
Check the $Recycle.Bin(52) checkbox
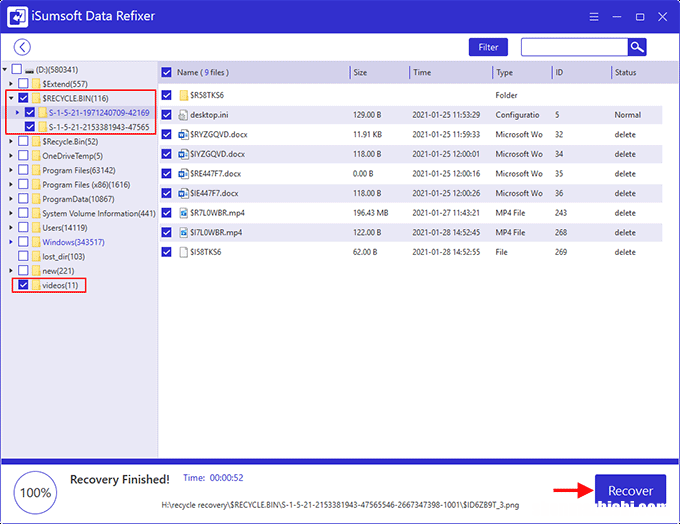[x=23, y=141]
